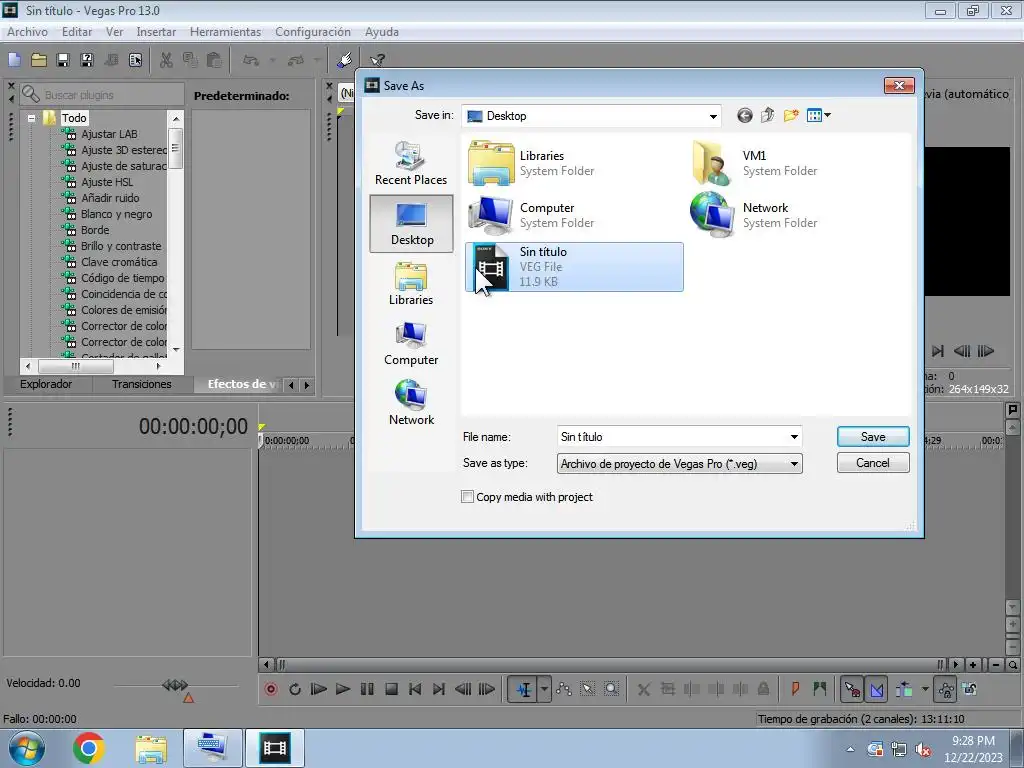Select the Normal edit tool icon
This screenshot has height=768, width=1024.
(524, 689)
